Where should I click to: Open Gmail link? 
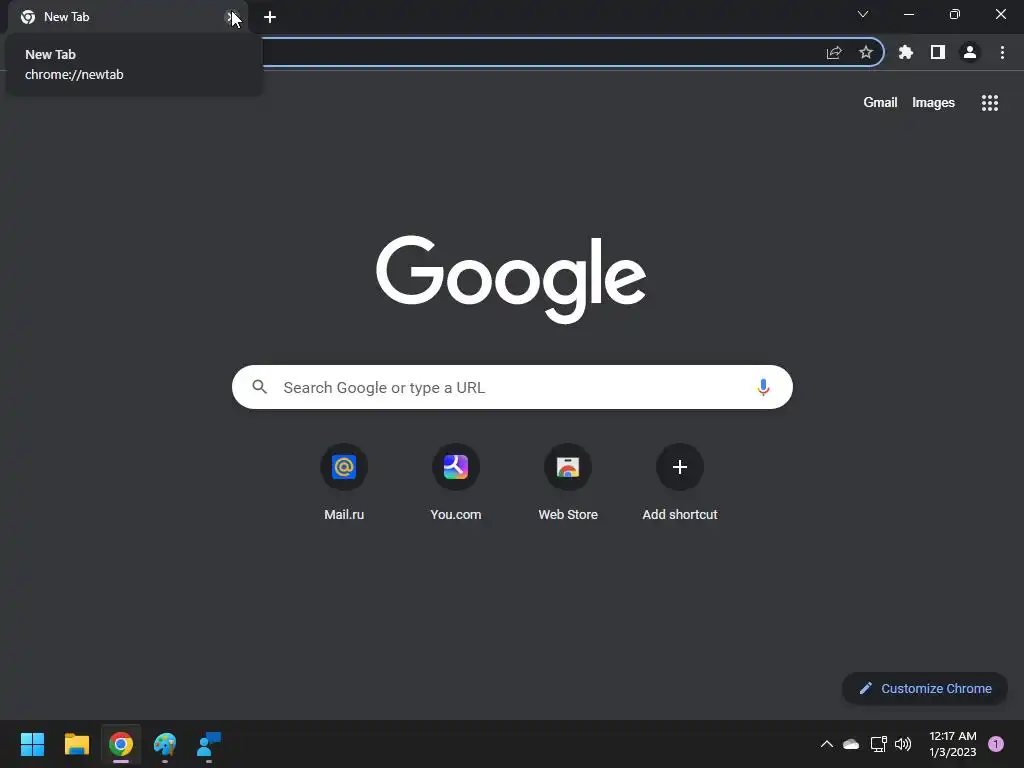click(880, 103)
